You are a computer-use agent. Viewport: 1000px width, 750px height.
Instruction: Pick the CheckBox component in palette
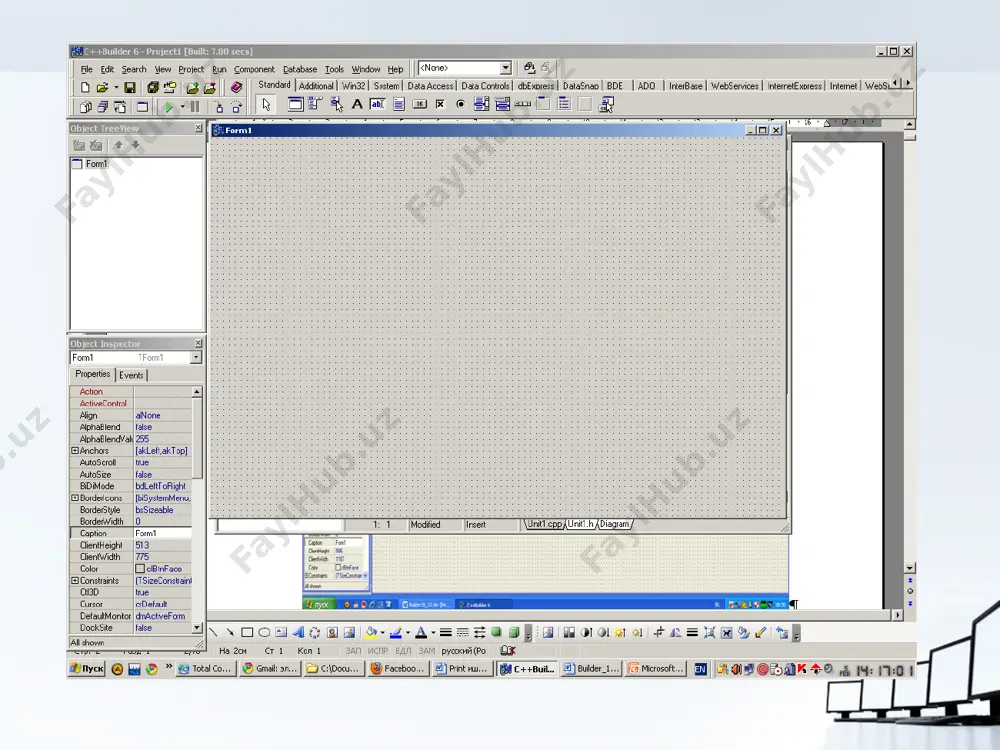click(x=440, y=105)
